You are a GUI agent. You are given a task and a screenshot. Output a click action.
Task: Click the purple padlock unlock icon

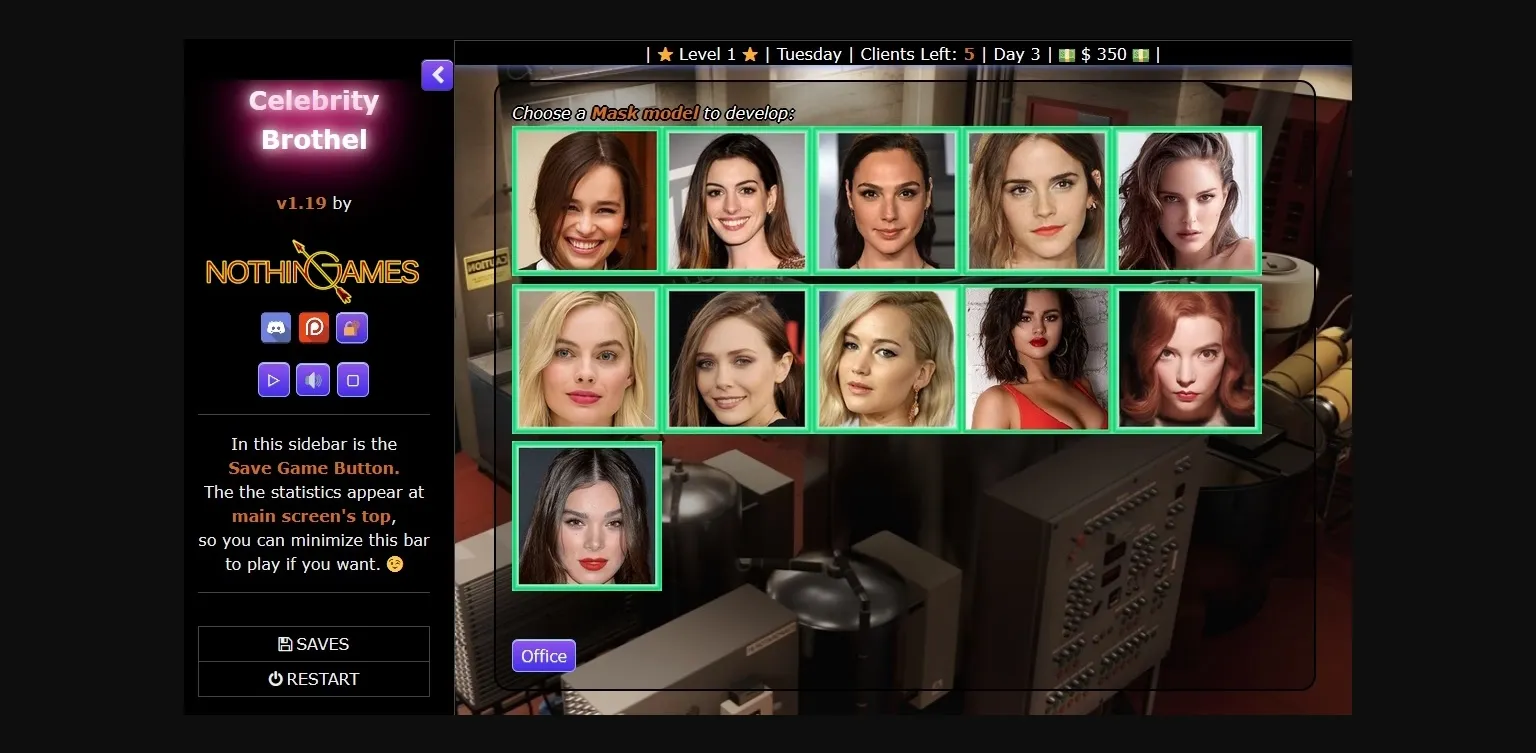pyautogui.click(x=352, y=327)
